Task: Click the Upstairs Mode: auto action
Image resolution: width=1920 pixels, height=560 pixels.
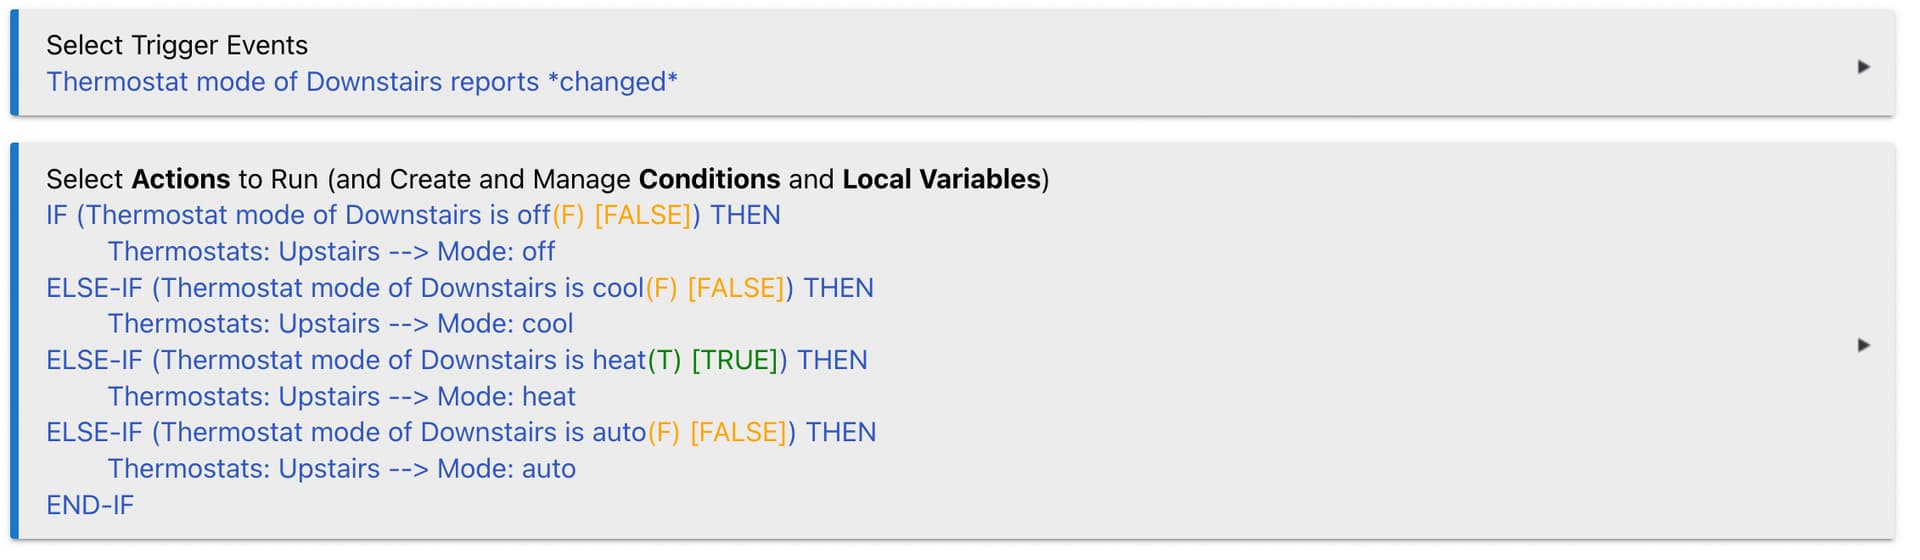Action: (x=341, y=469)
